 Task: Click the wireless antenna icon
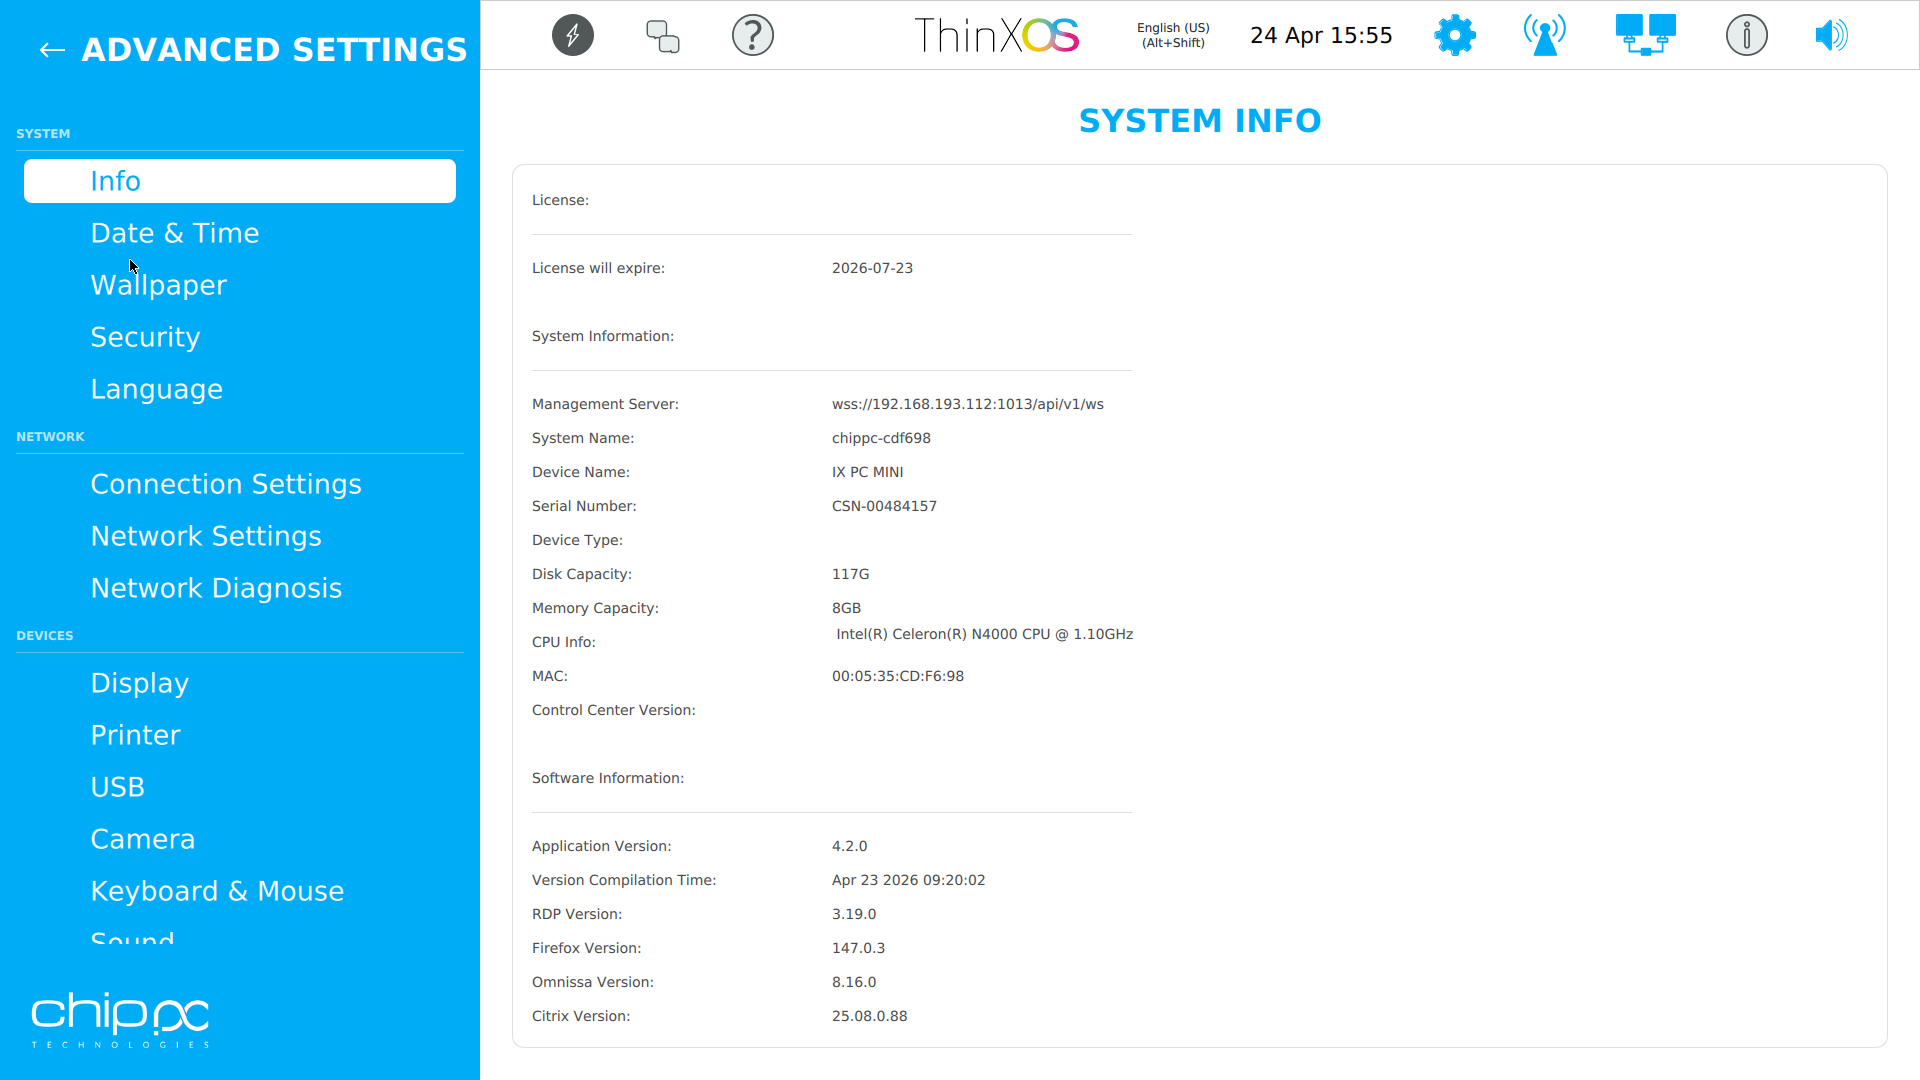point(1543,35)
